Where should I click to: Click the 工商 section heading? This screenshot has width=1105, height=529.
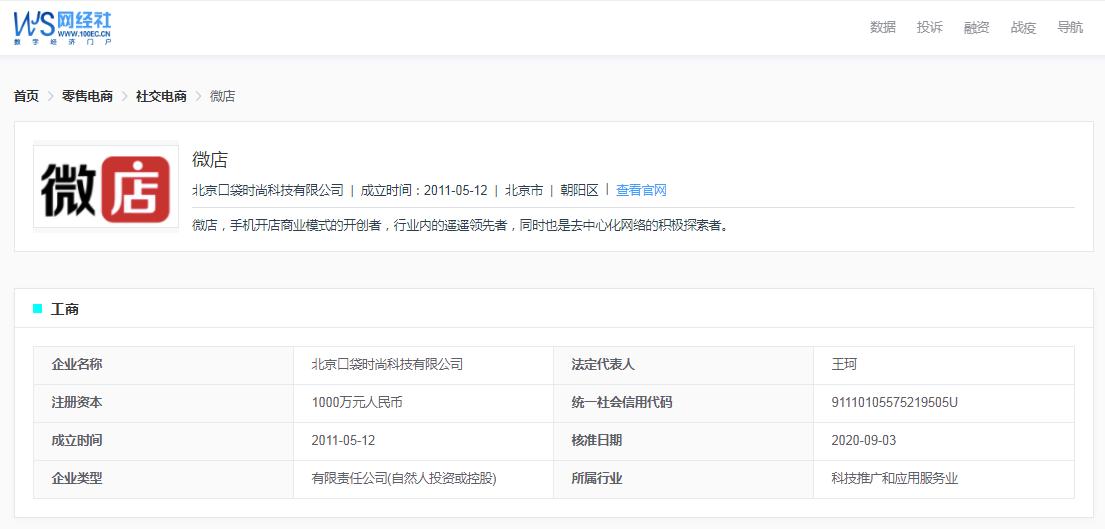(65, 309)
